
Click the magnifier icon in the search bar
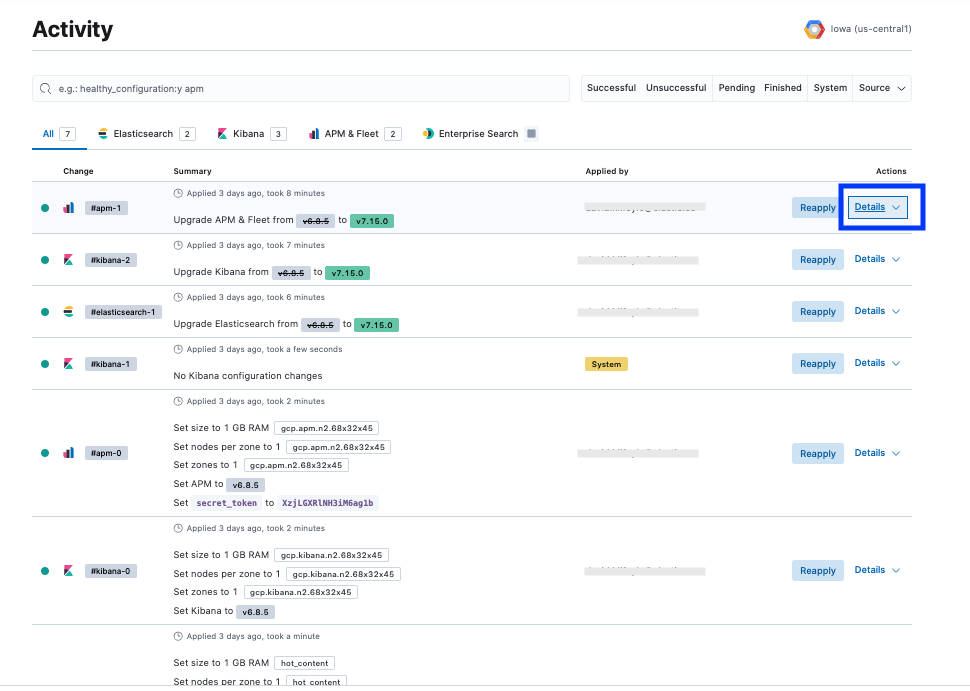pyautogui.click(x=45, y=88)
